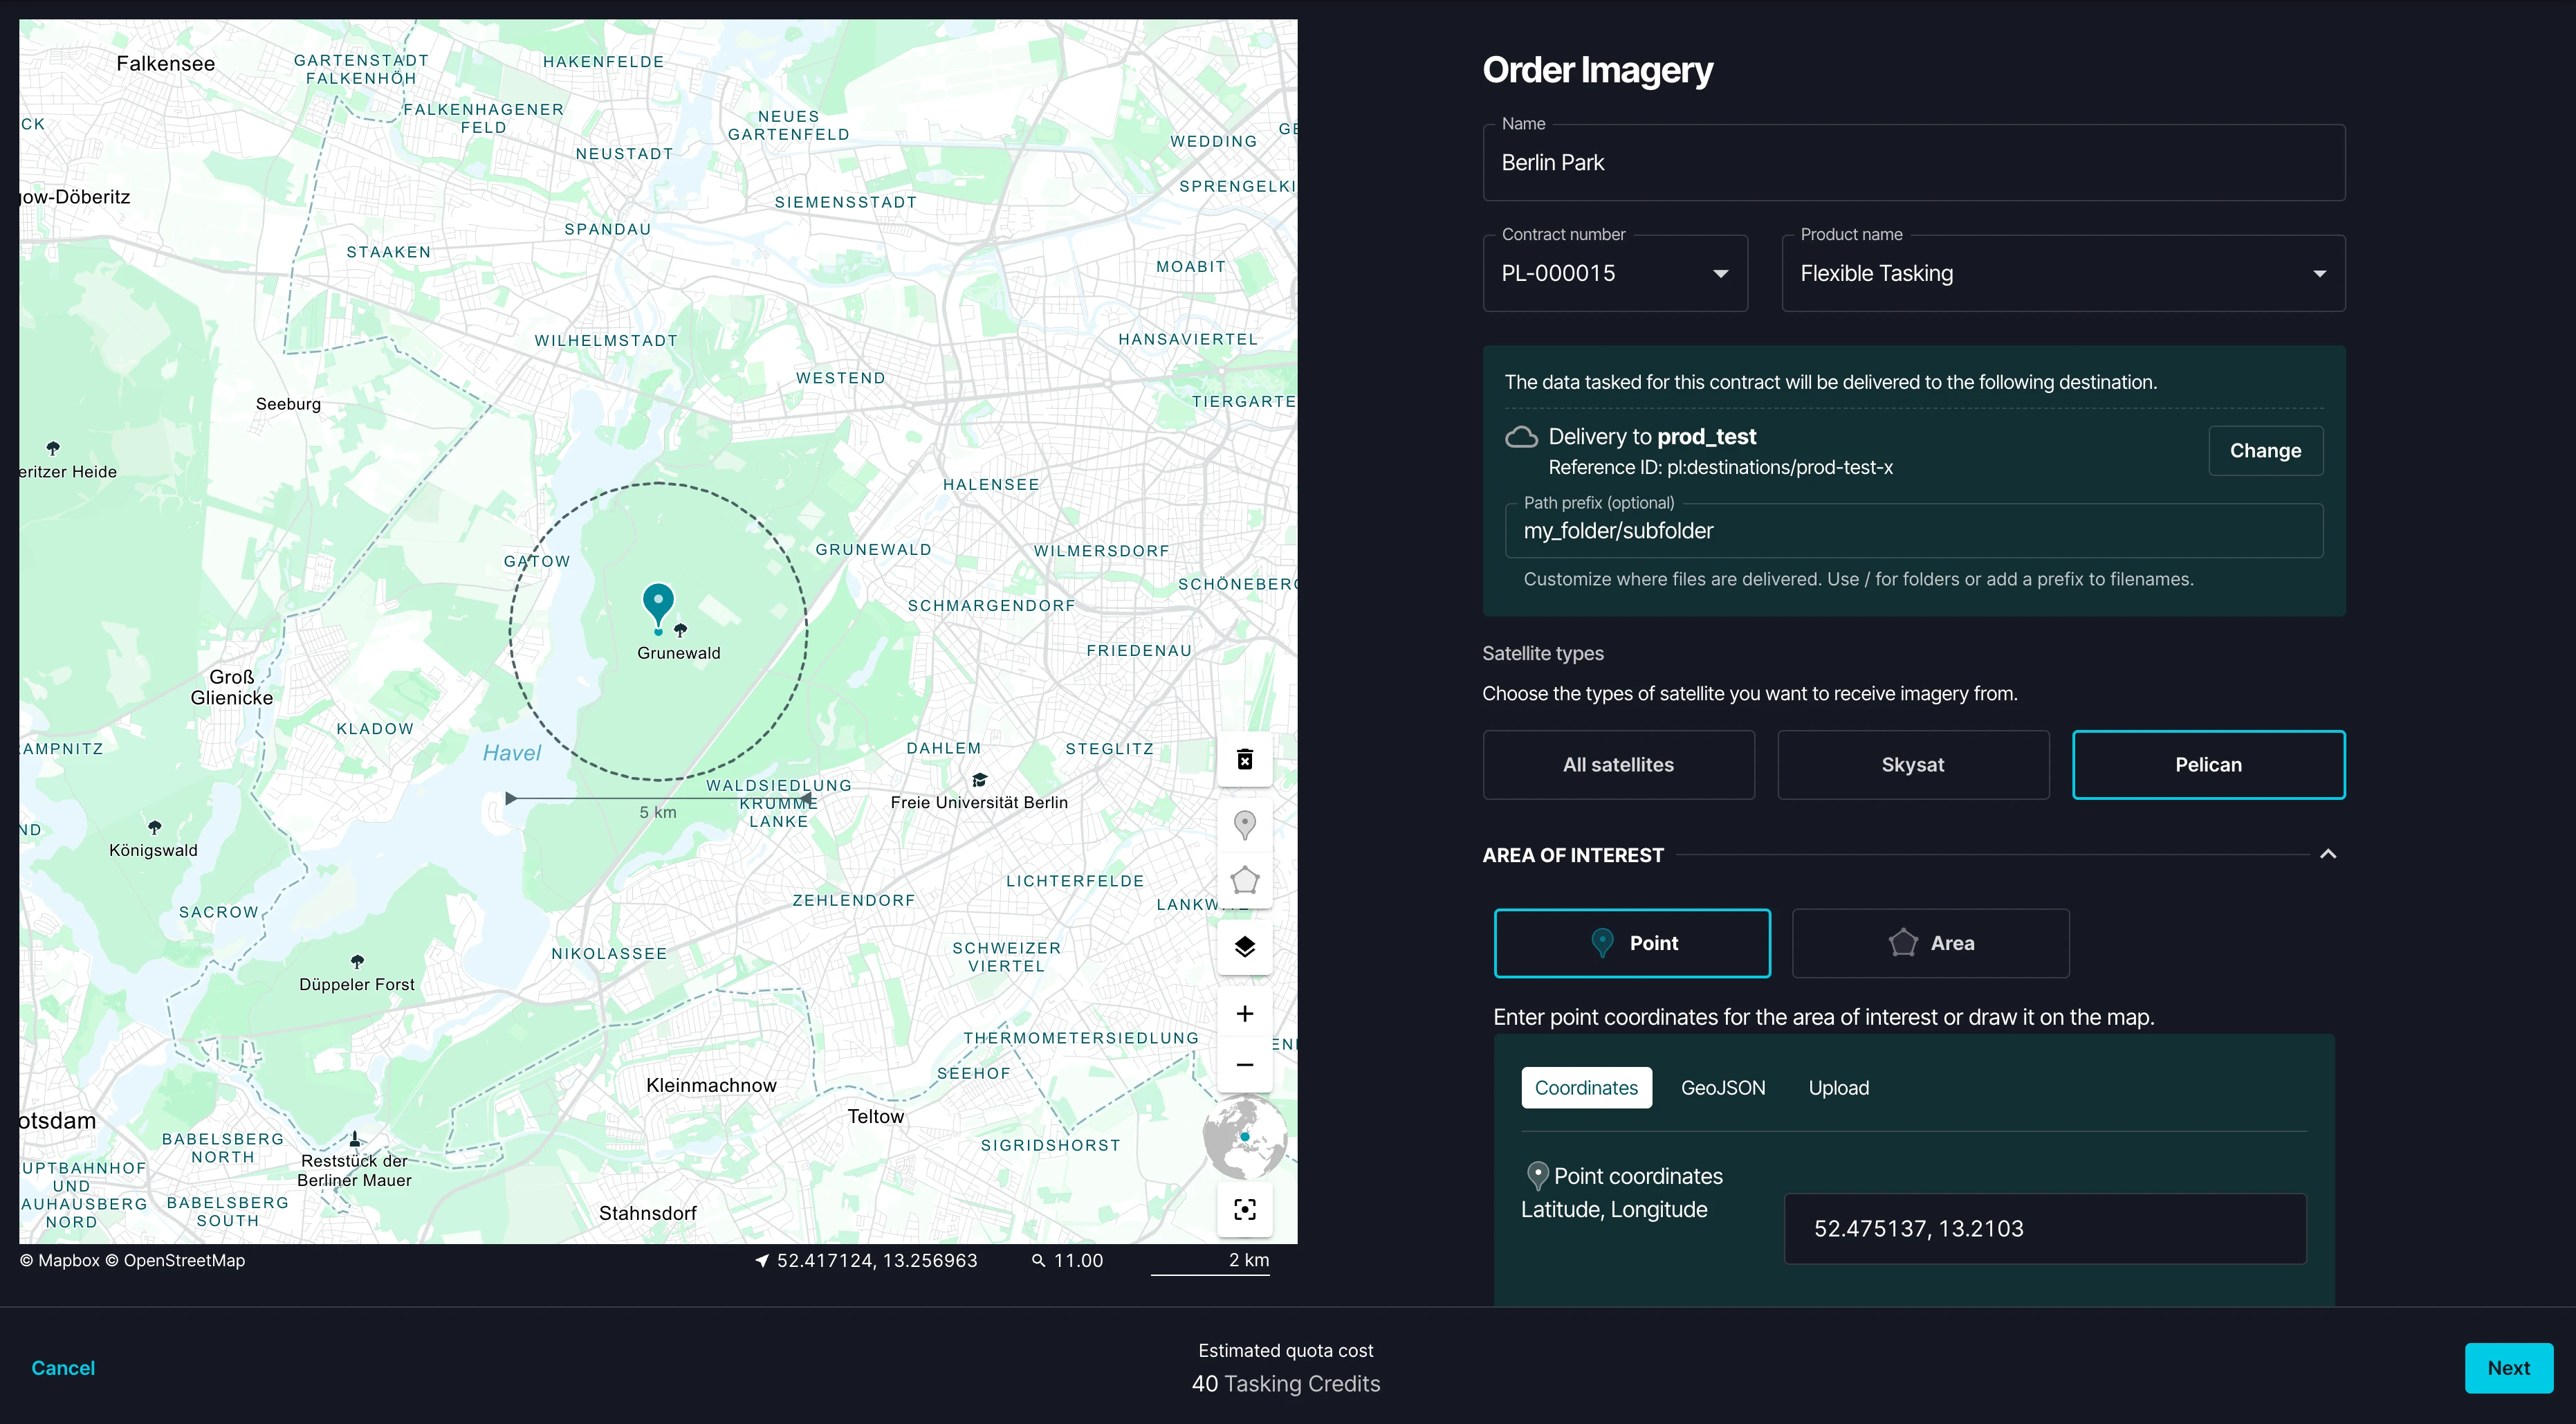
Task: Click the Spandau district label
Action: (x=607, y=230)
